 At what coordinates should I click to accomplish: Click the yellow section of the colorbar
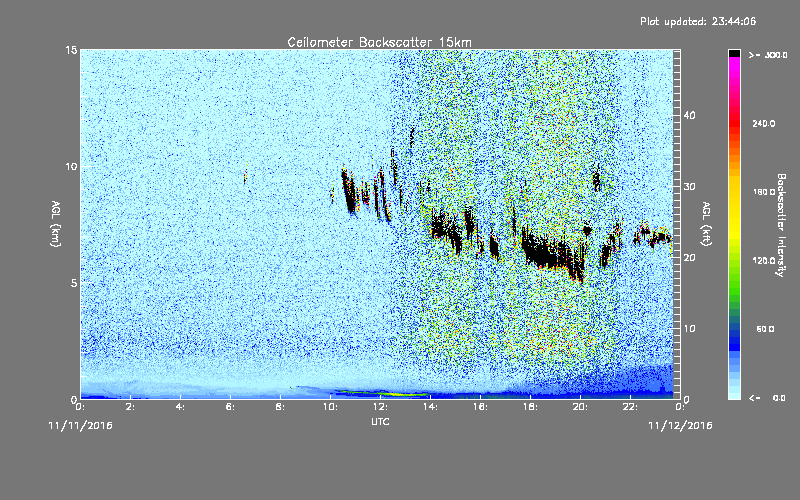tap(734, 214)
